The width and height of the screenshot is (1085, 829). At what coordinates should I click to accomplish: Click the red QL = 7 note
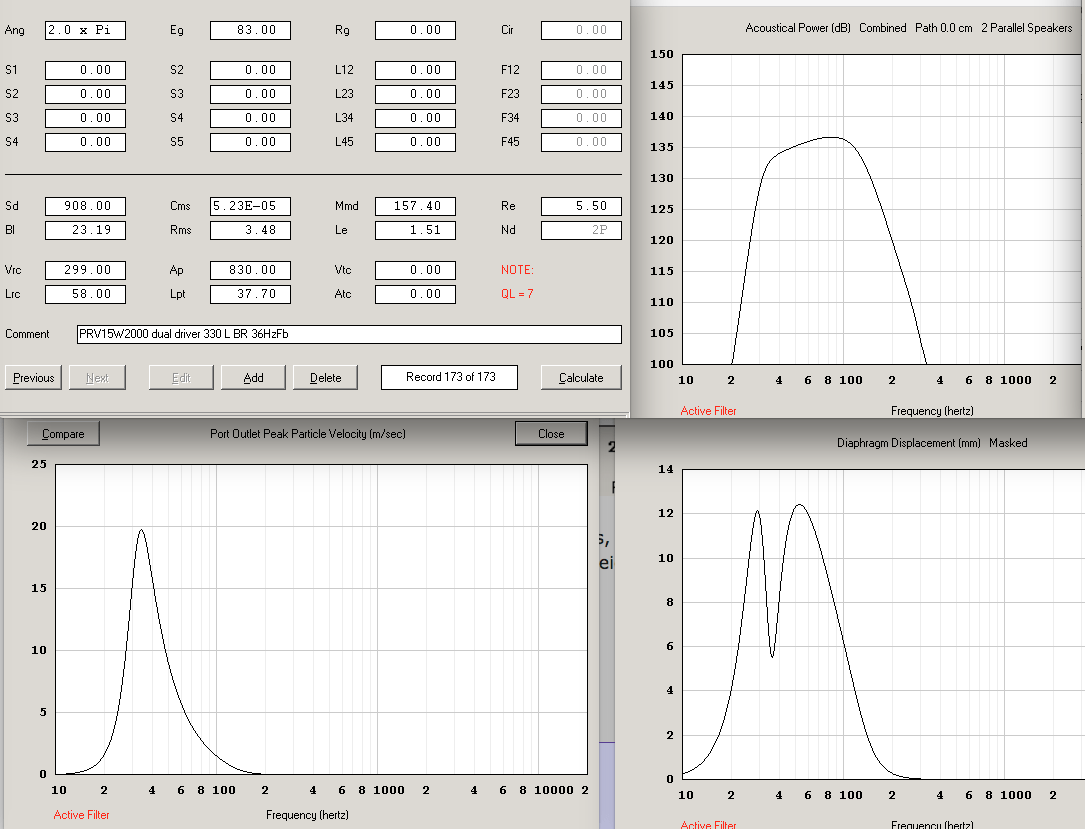click(517, 294)
